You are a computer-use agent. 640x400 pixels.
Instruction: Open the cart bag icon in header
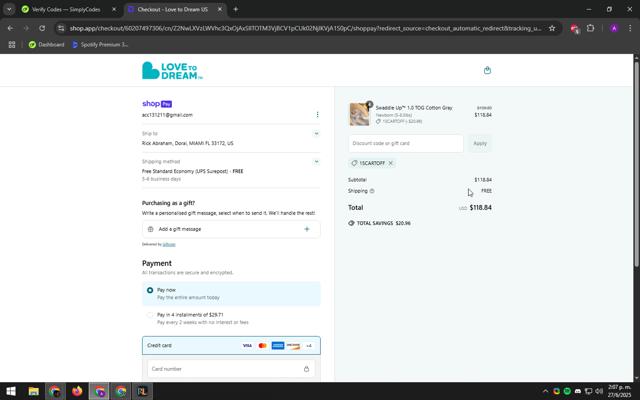click(x=487, y=70)
